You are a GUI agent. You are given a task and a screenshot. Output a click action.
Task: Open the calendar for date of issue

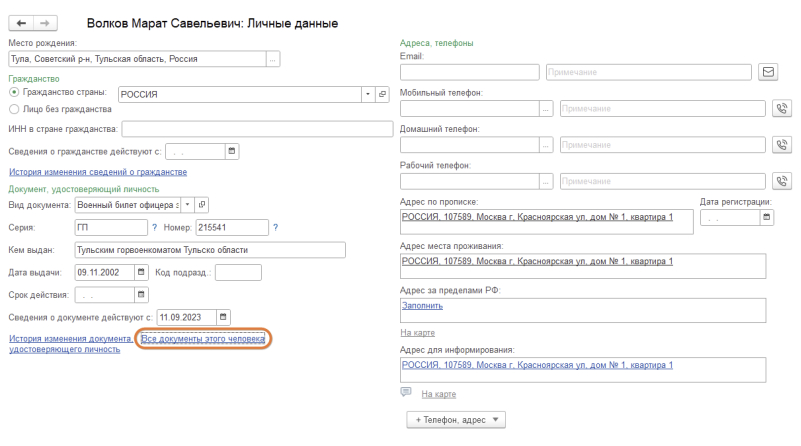(x=141, y=272)
